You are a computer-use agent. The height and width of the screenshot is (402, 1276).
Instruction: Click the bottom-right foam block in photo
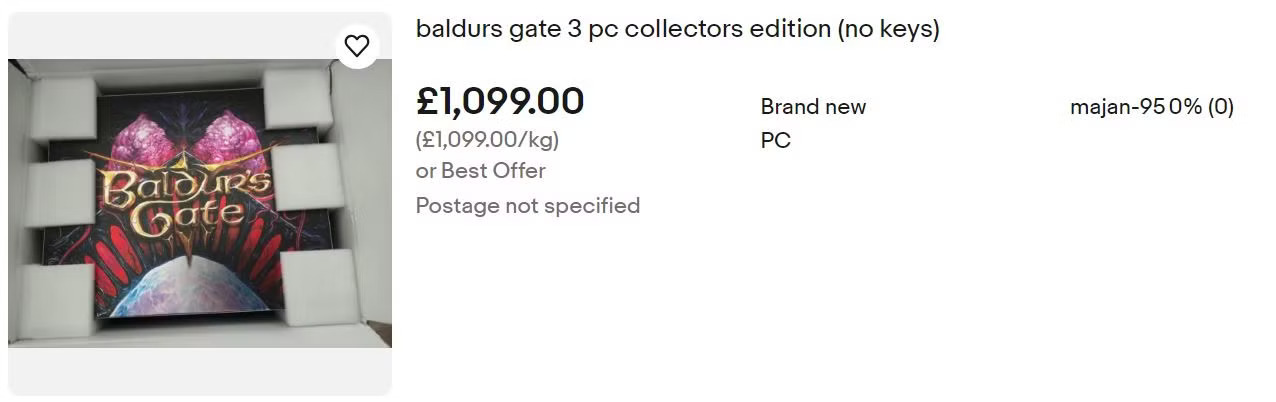(316, 286)
